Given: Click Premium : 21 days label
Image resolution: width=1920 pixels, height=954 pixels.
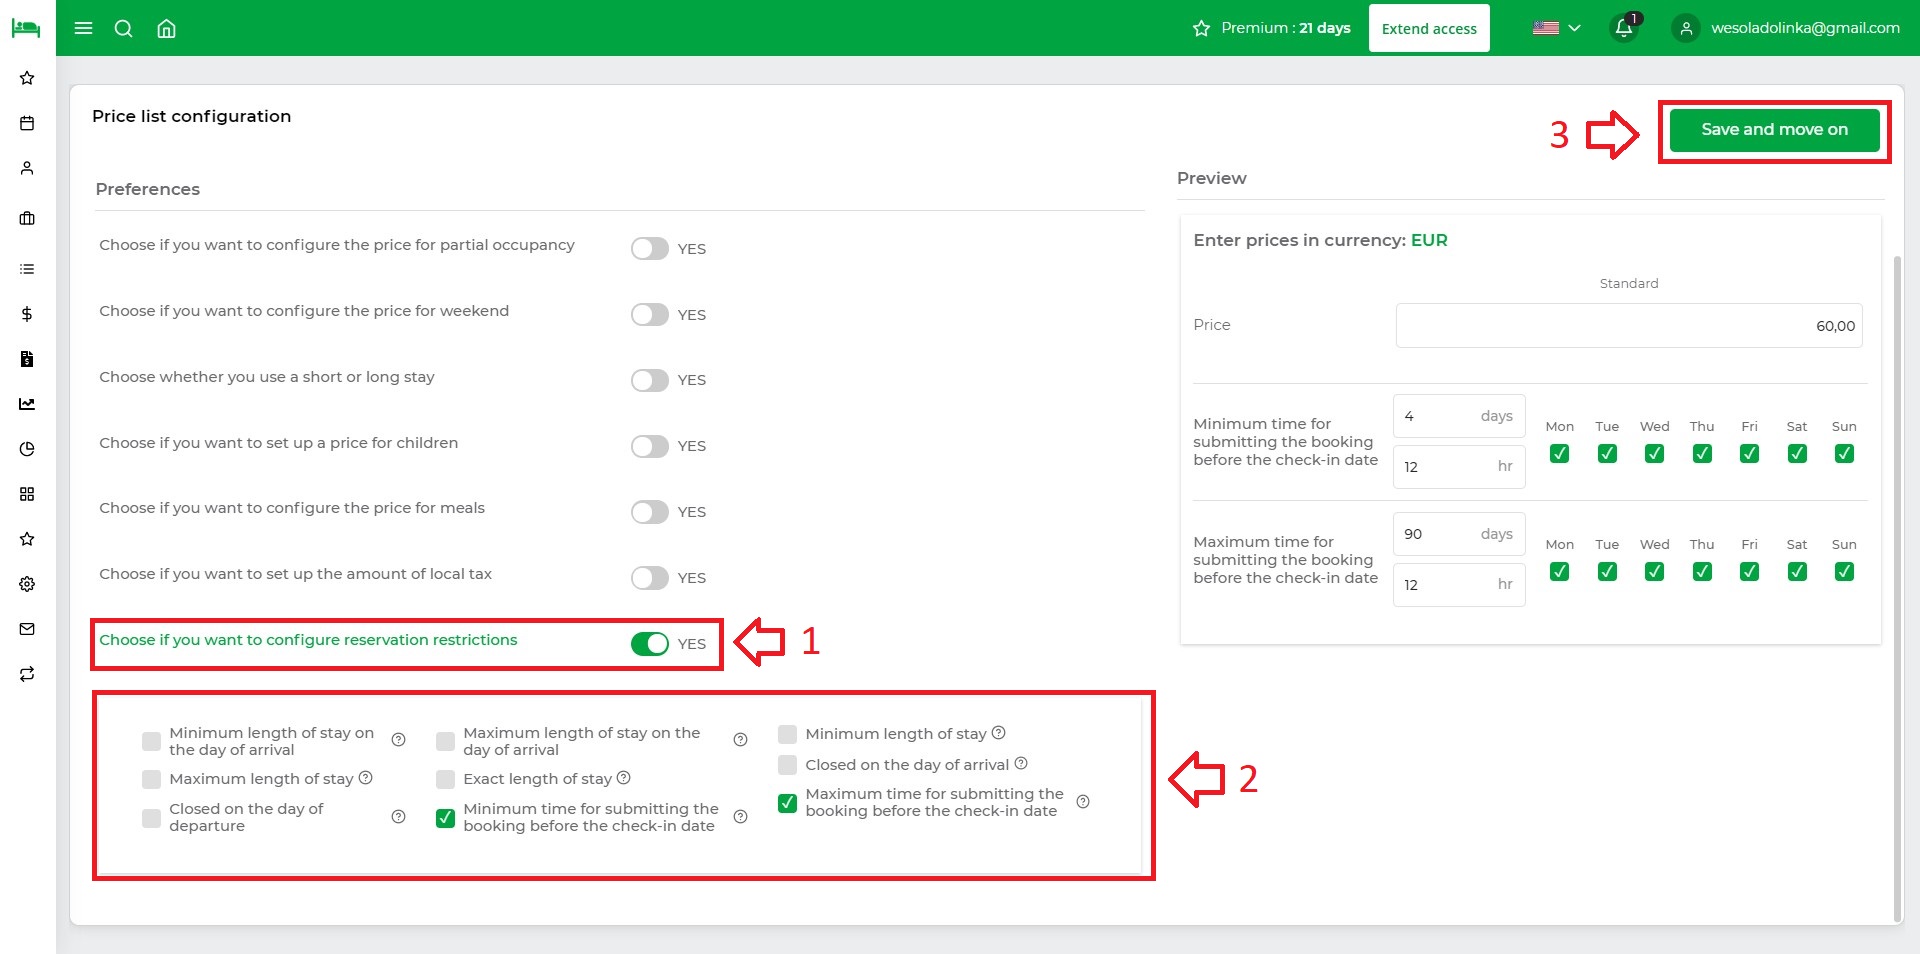Looking at the screenshot, I should pos(1285,28).
